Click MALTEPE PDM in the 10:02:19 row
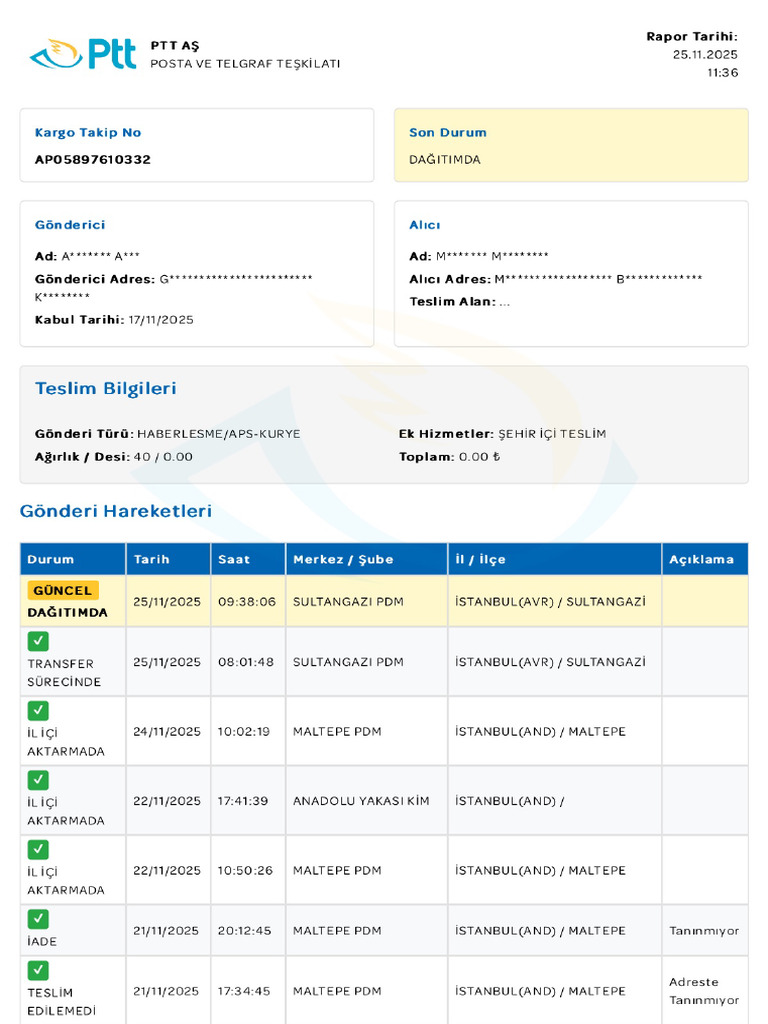This screenshot has height=1024, width=768. [x=337, y=731]
